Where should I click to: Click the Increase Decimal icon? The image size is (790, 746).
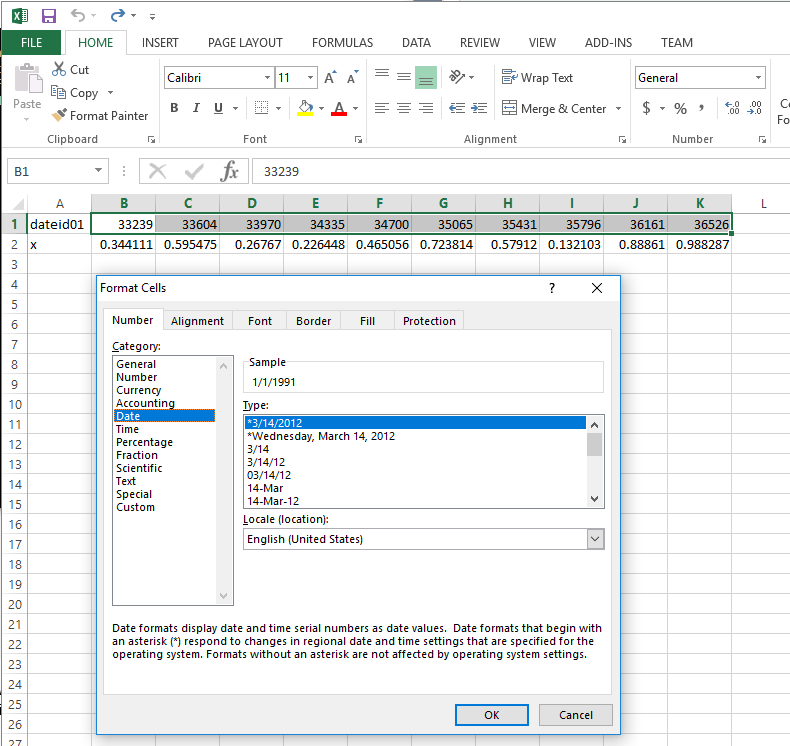click(732, 108)
